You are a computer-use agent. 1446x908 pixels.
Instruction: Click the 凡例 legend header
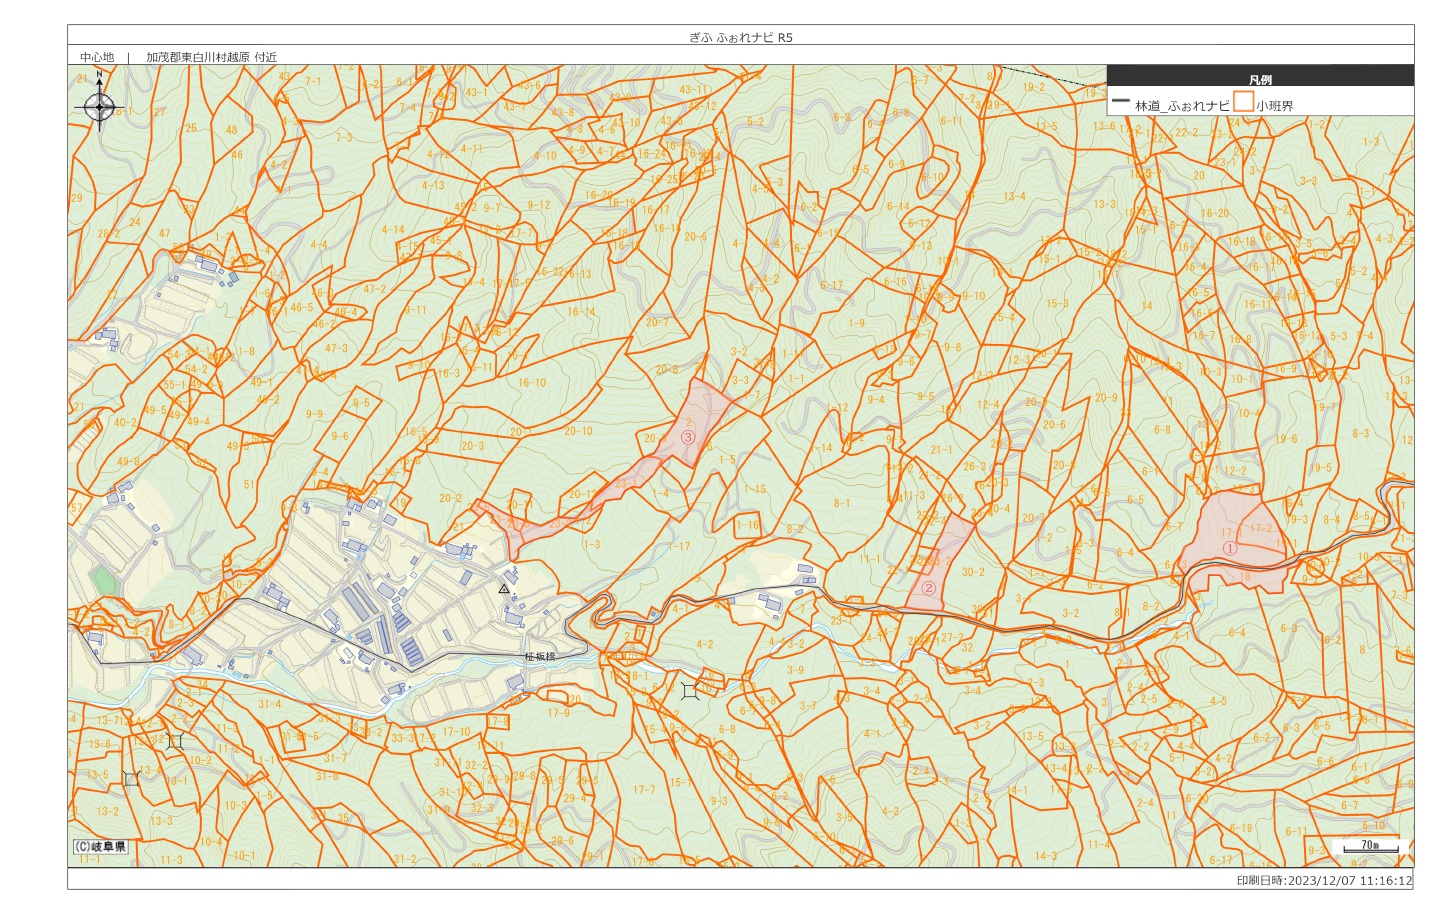pyautogui.click(x=1260, y=79)
